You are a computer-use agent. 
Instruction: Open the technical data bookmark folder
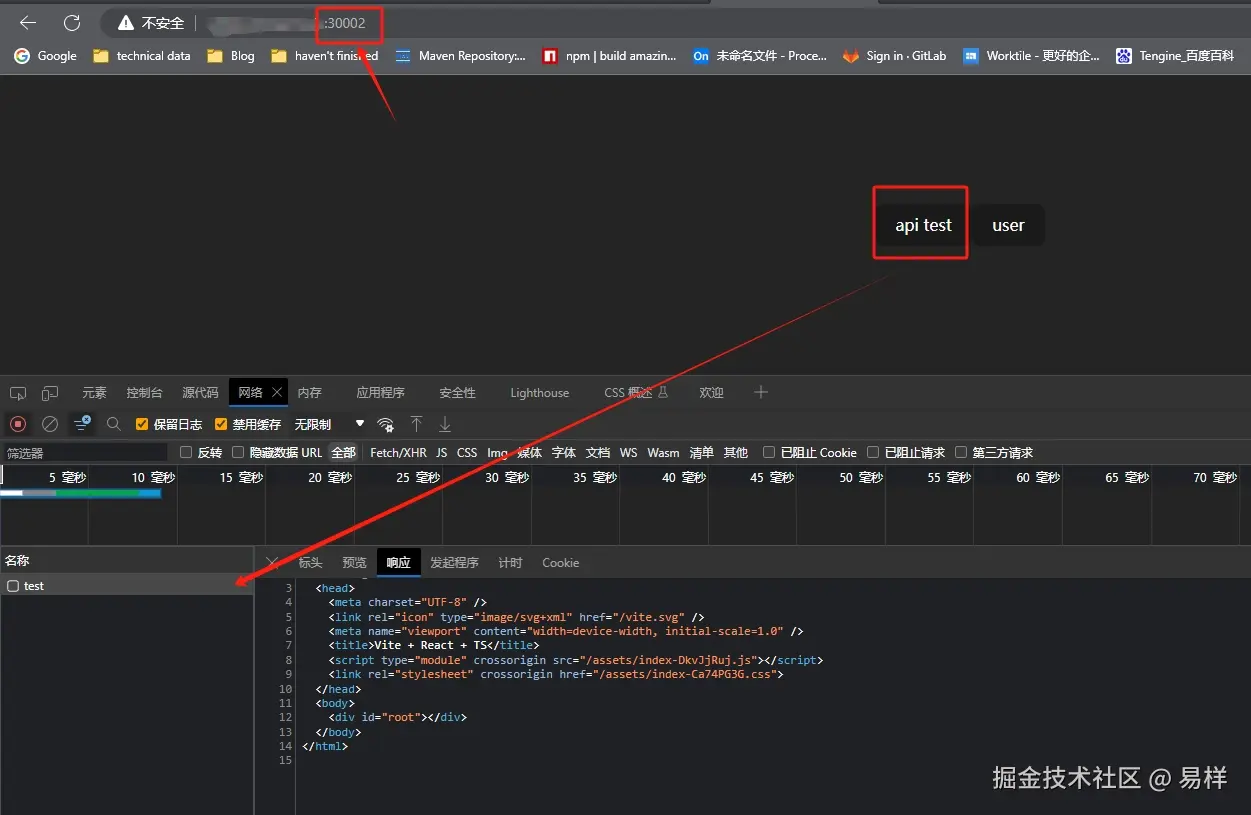[x=141, y=56]
